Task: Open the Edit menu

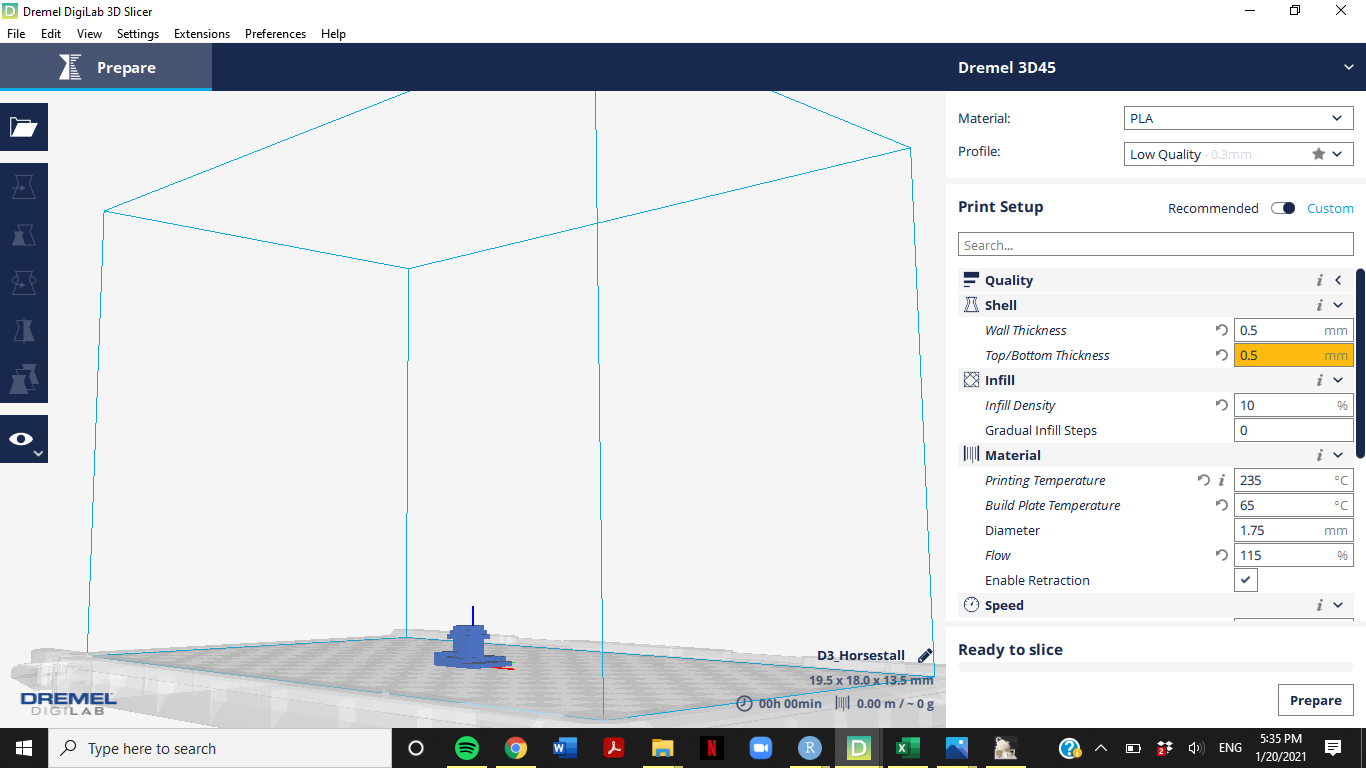Action: 51,33
